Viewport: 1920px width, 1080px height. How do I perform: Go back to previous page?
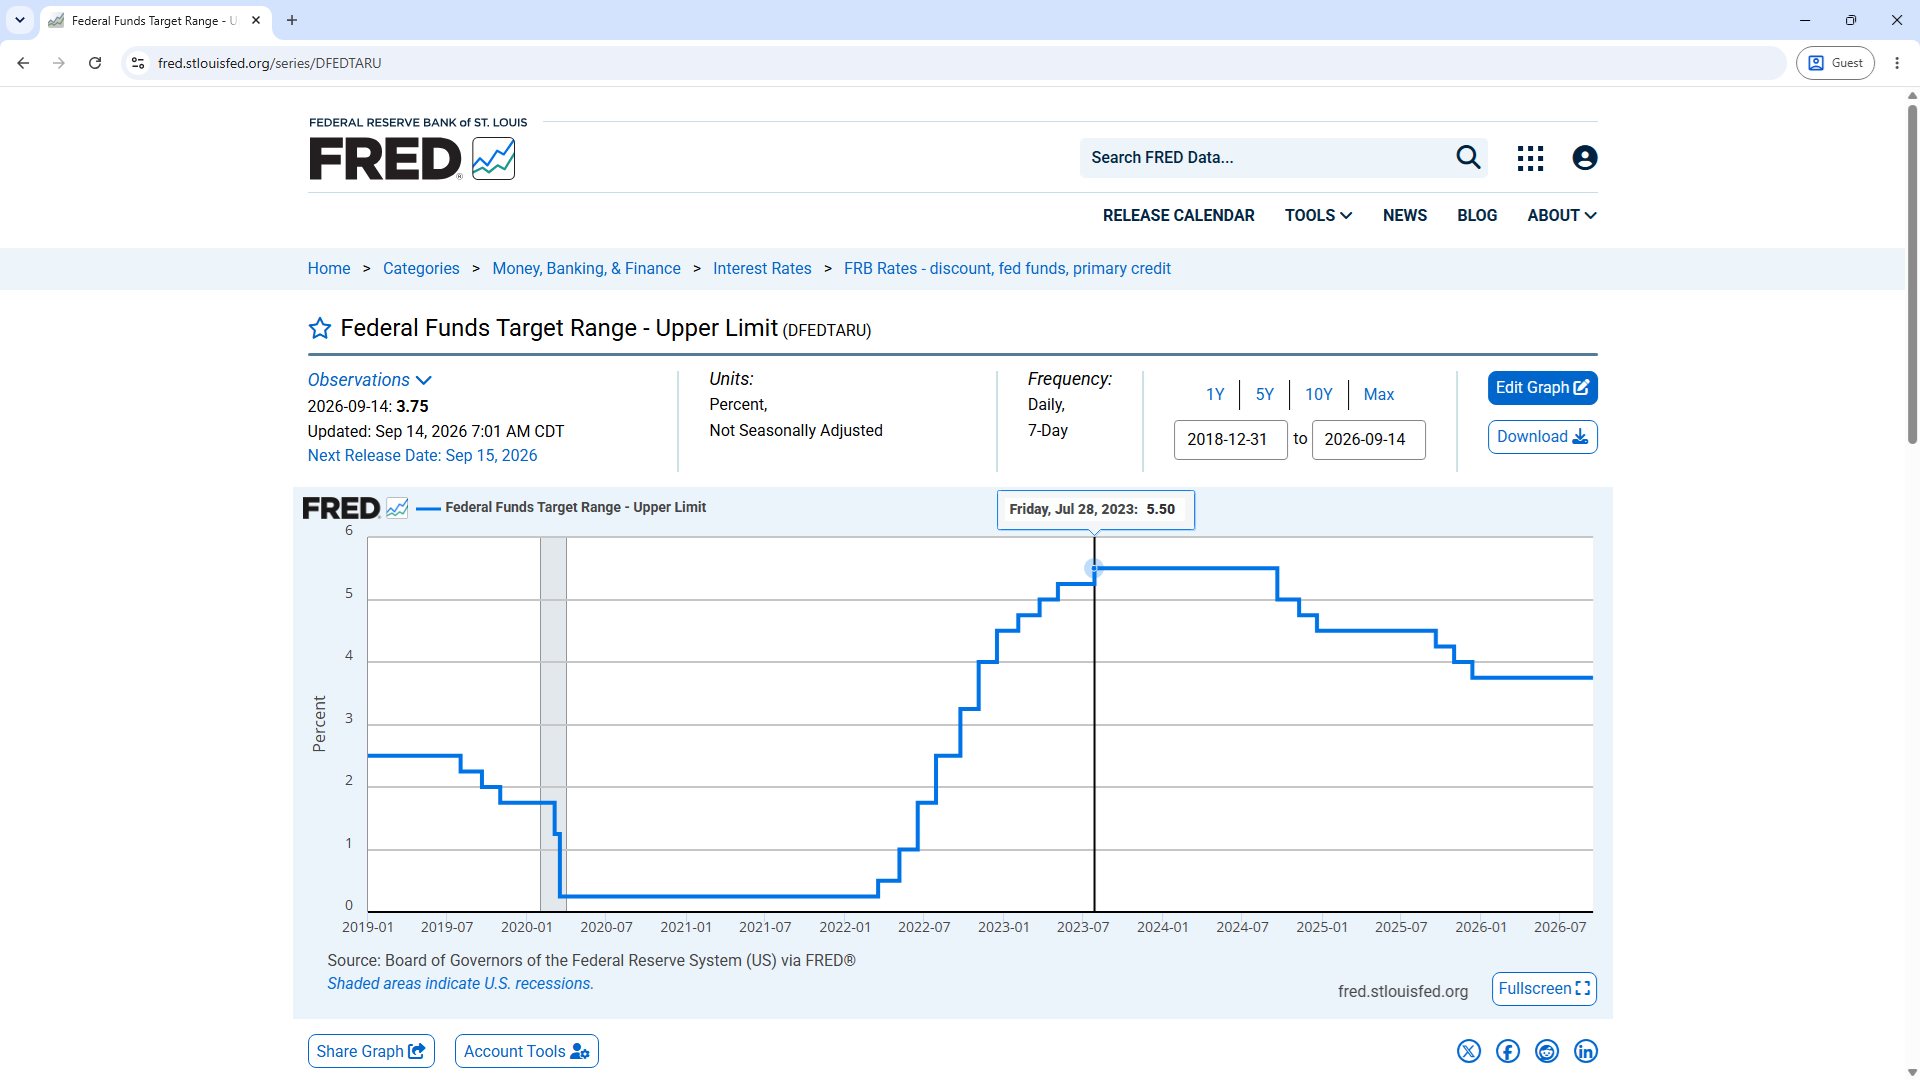23,63
